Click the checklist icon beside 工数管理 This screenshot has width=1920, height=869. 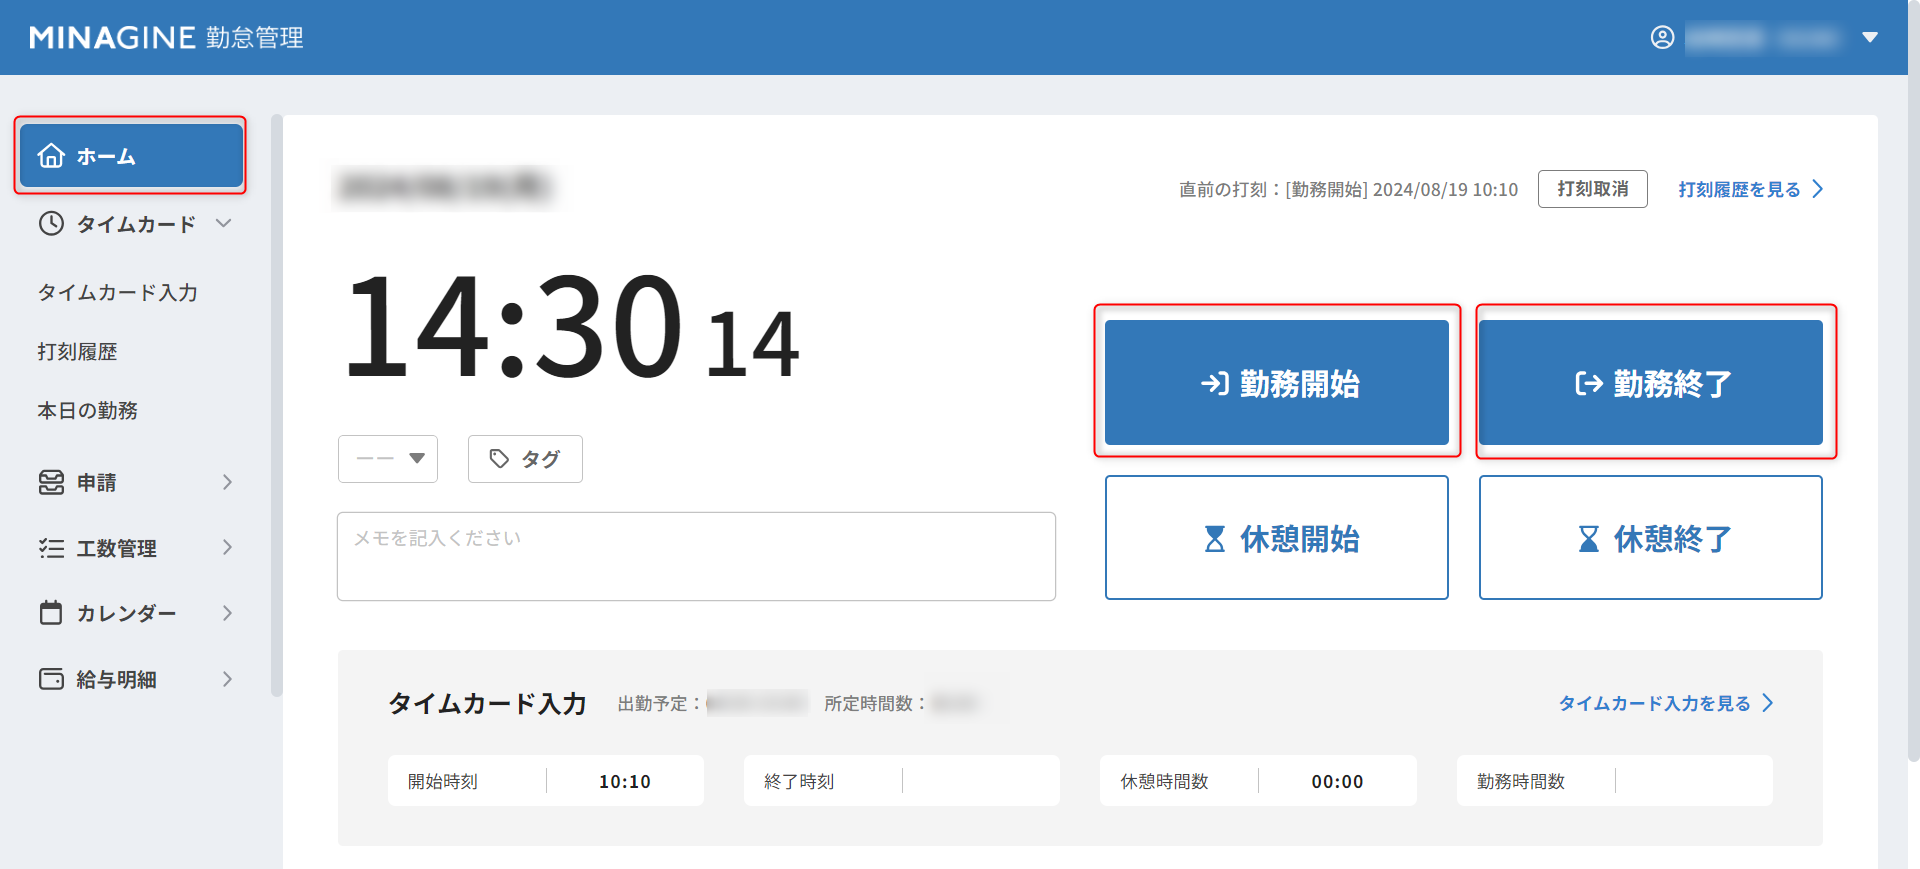(51, 548)
